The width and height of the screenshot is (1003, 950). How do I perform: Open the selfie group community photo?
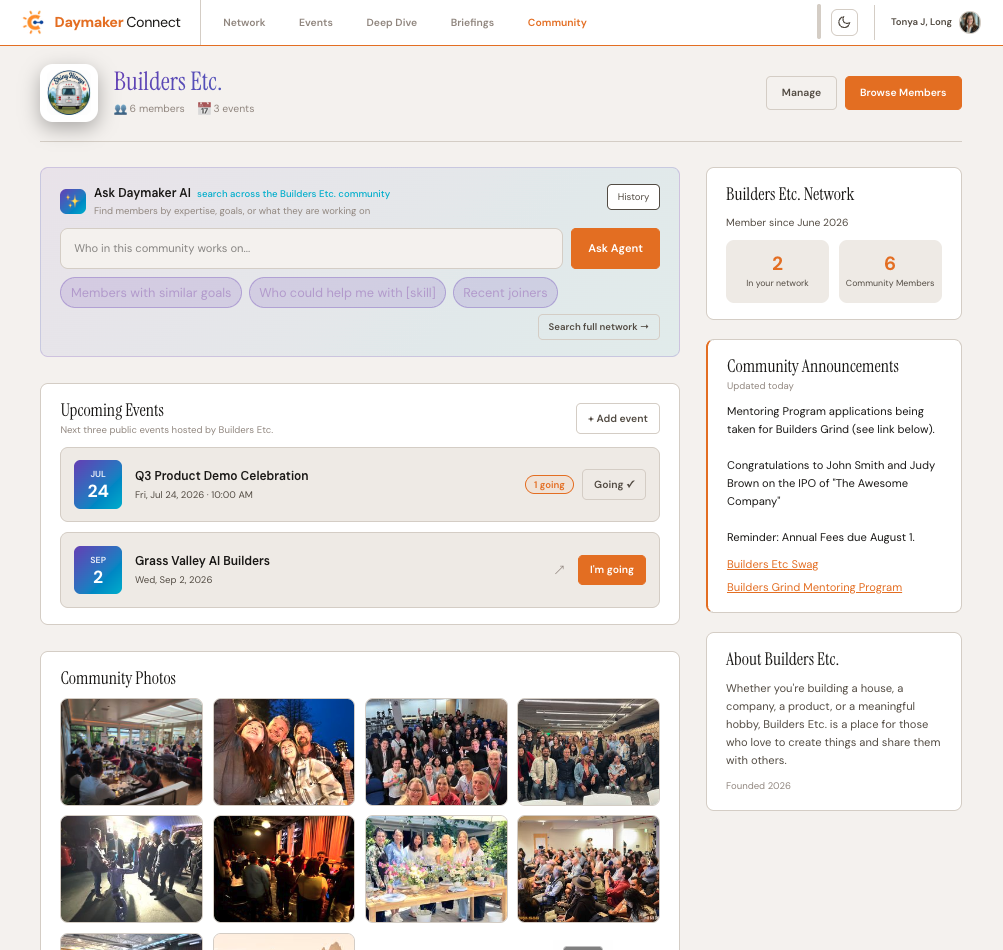(x=284, y=752)
